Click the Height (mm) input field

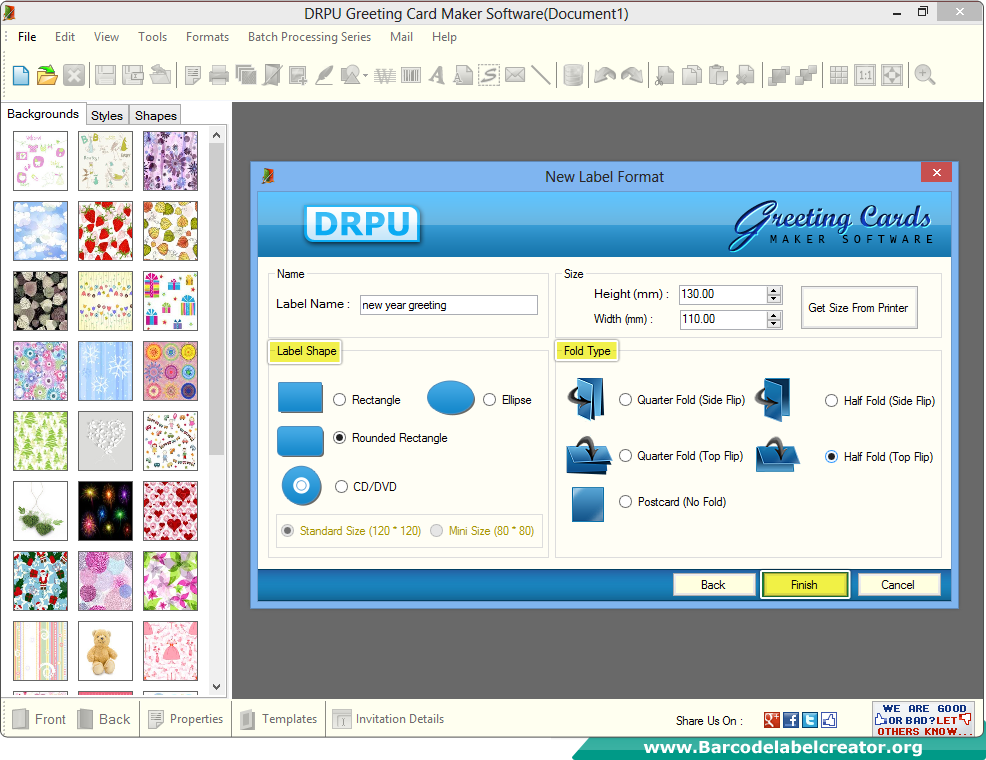click(723, 294)
